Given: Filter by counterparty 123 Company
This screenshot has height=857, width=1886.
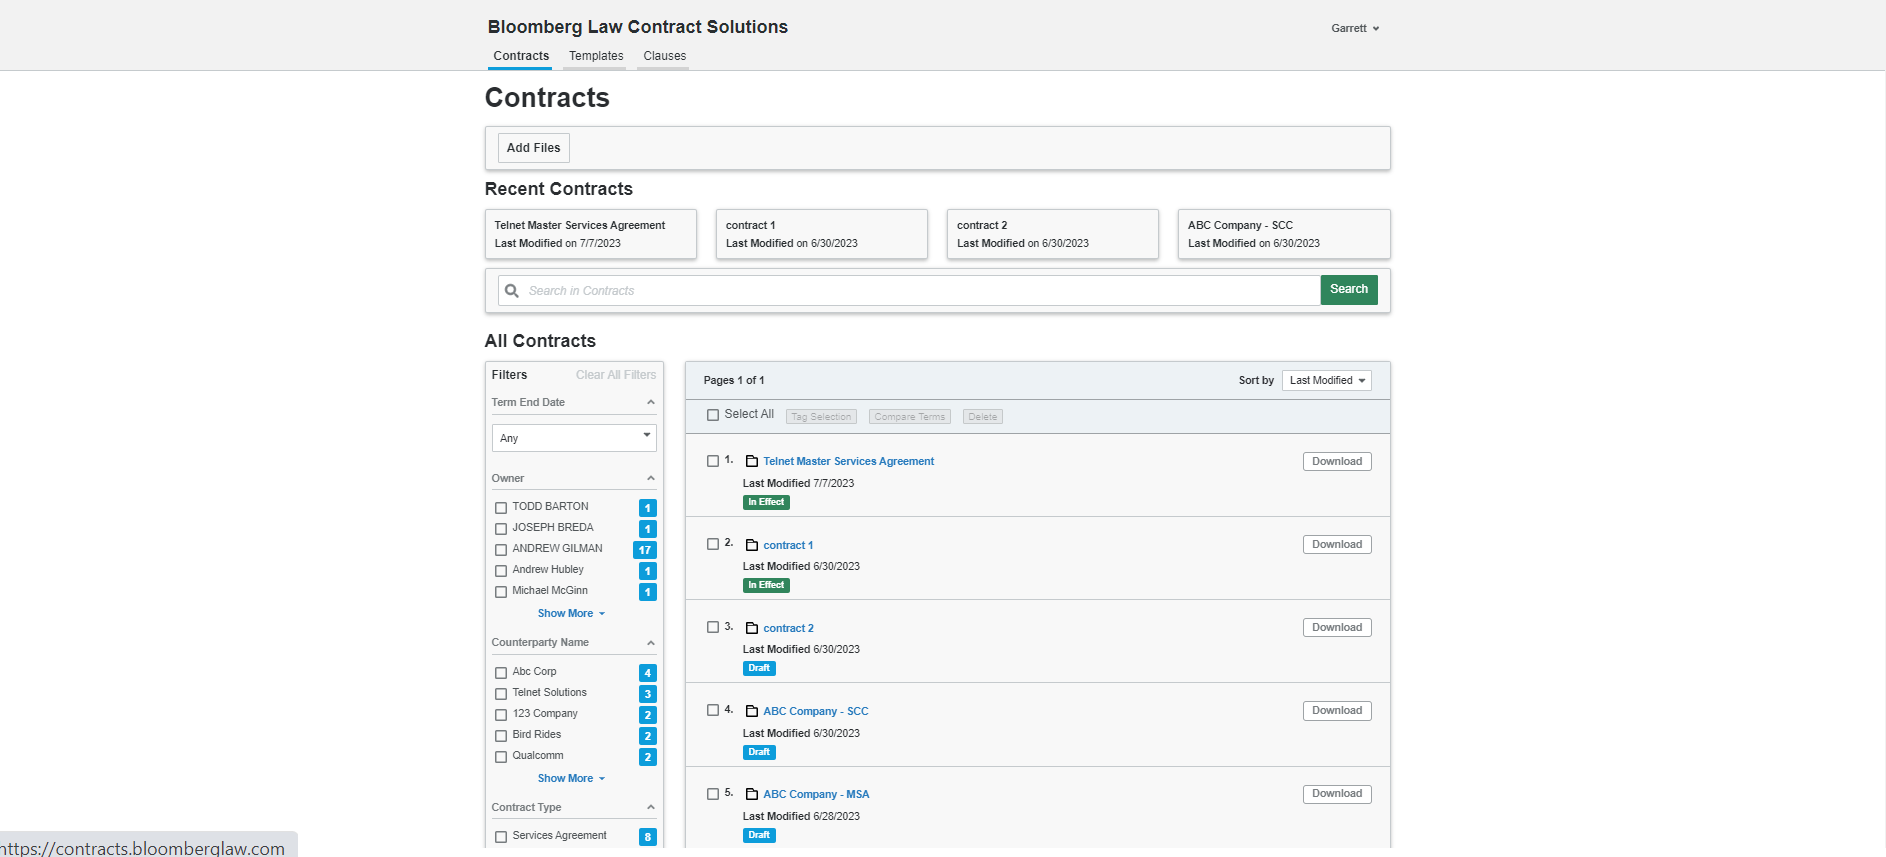Looking at the screenshot, I should pyautogui.click(x=501, y=715).
